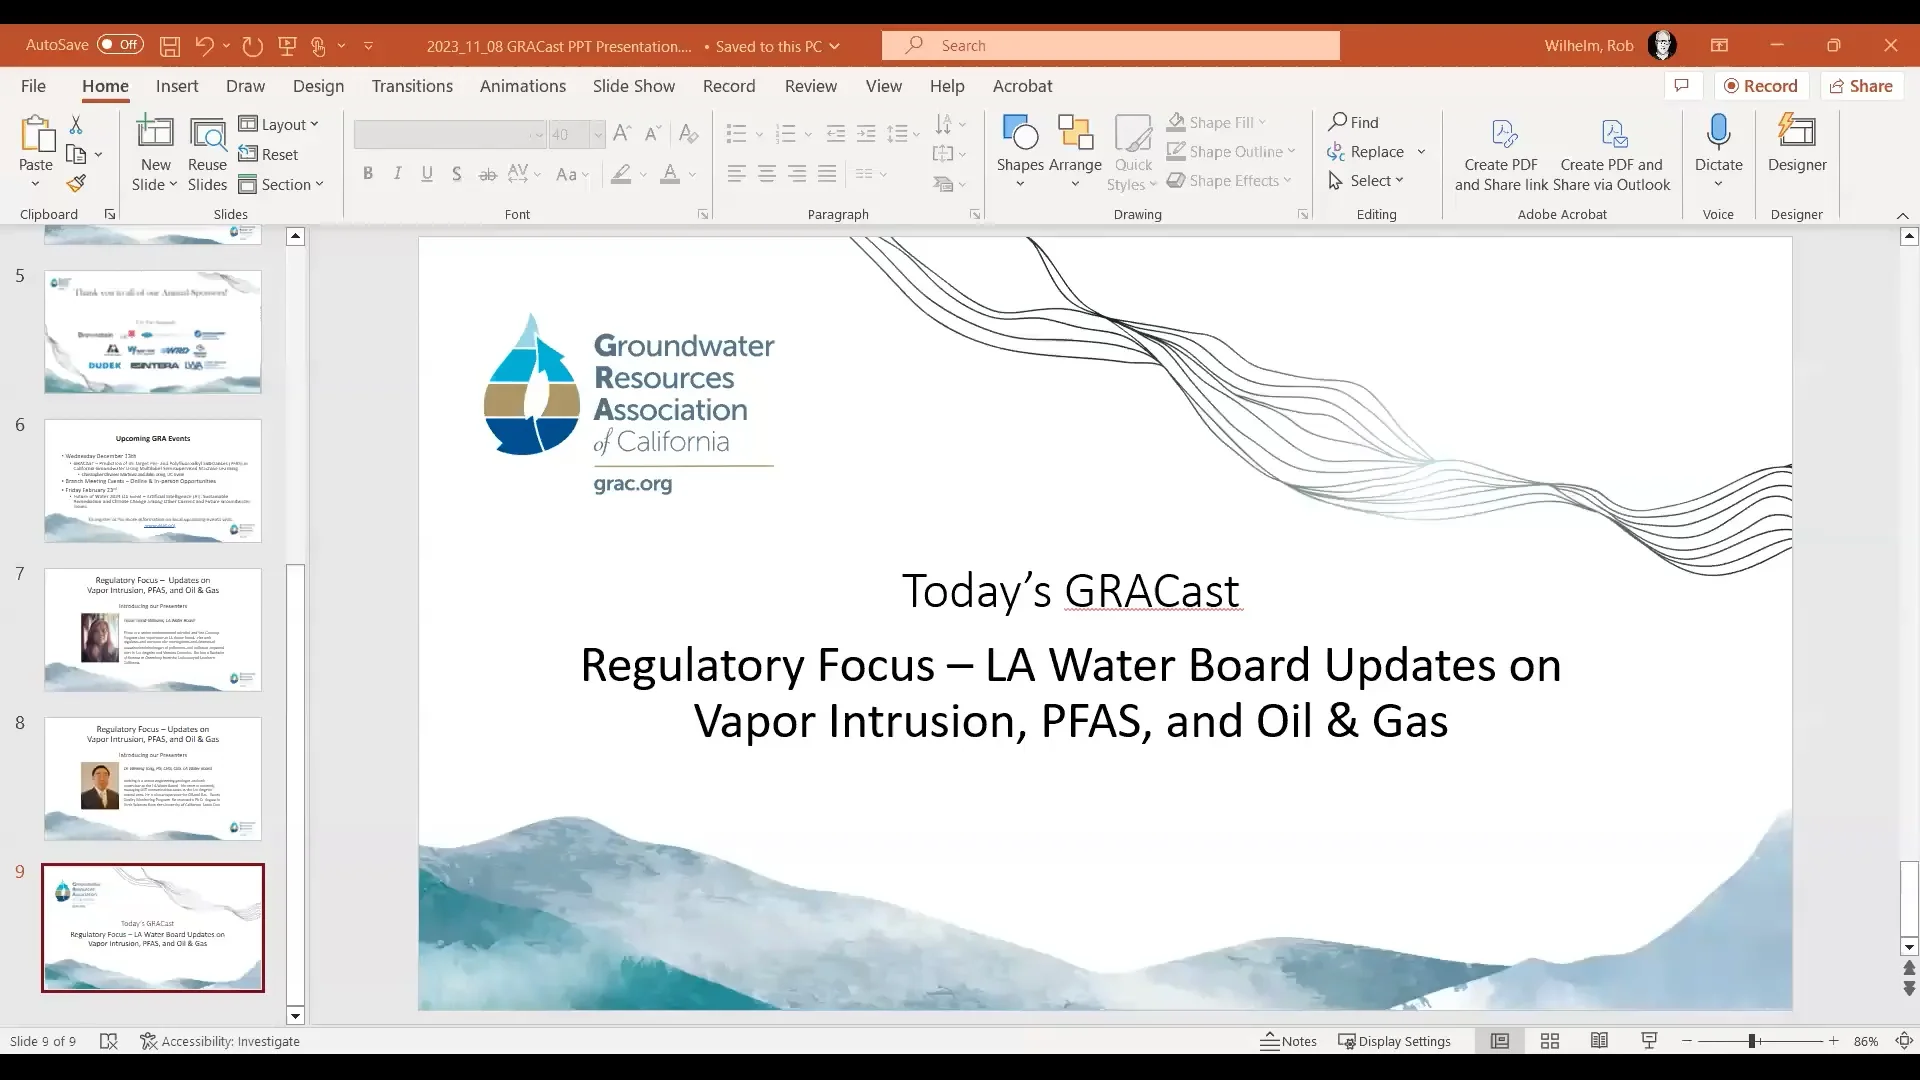Viewport: 1920px width, 1080px height.
Task: Open the Slide Show menu
Action: coord(633,86)
